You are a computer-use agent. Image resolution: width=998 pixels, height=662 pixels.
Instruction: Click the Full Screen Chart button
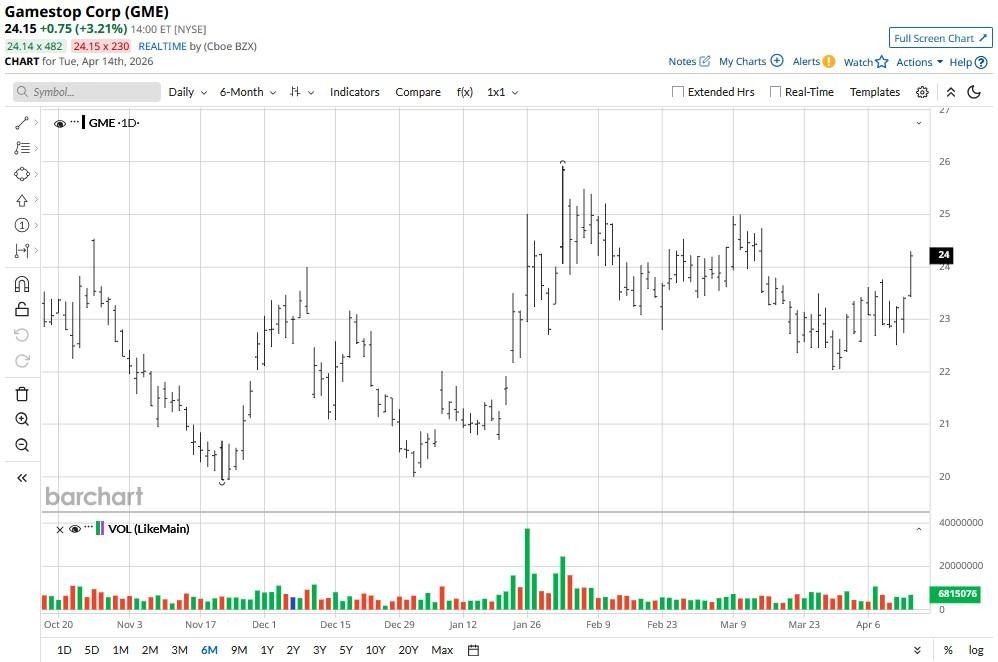(940, 38)
